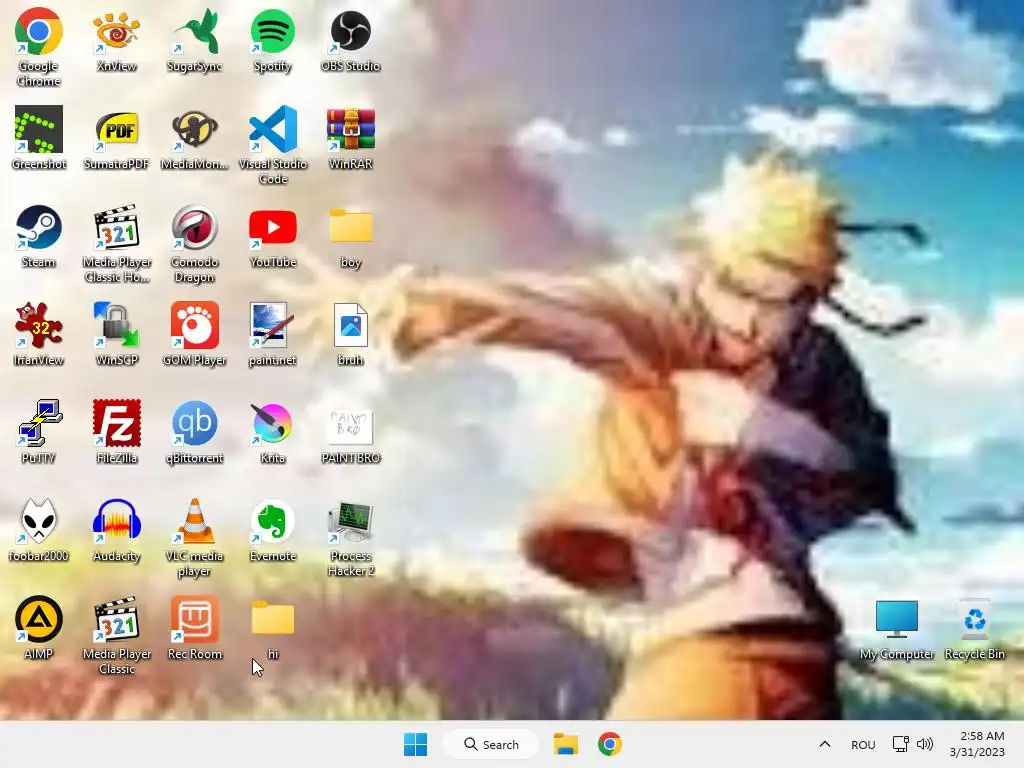The width and height of the screenshot is (1024, 768).
Task: Launch Krita from the desktop
Action: point(273,423)
